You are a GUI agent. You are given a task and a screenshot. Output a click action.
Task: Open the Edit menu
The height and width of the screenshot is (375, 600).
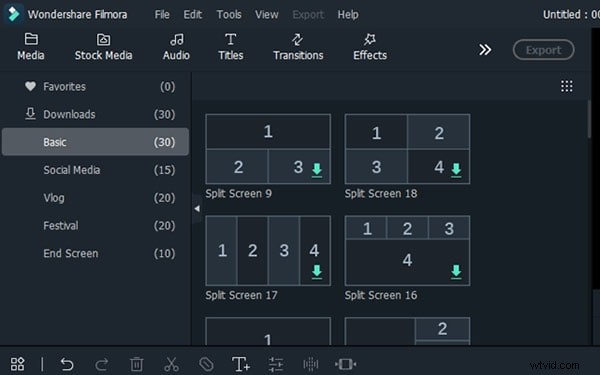tap(192, 15)
